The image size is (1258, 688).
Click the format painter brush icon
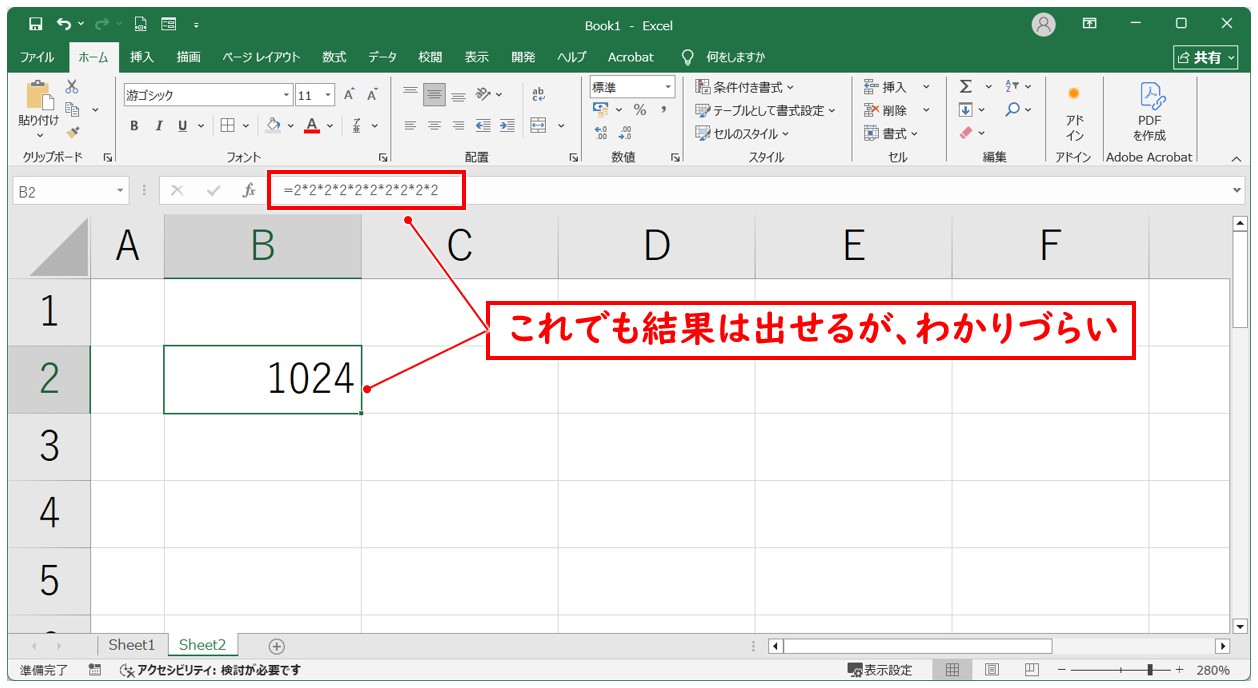[x=72, y=132]
